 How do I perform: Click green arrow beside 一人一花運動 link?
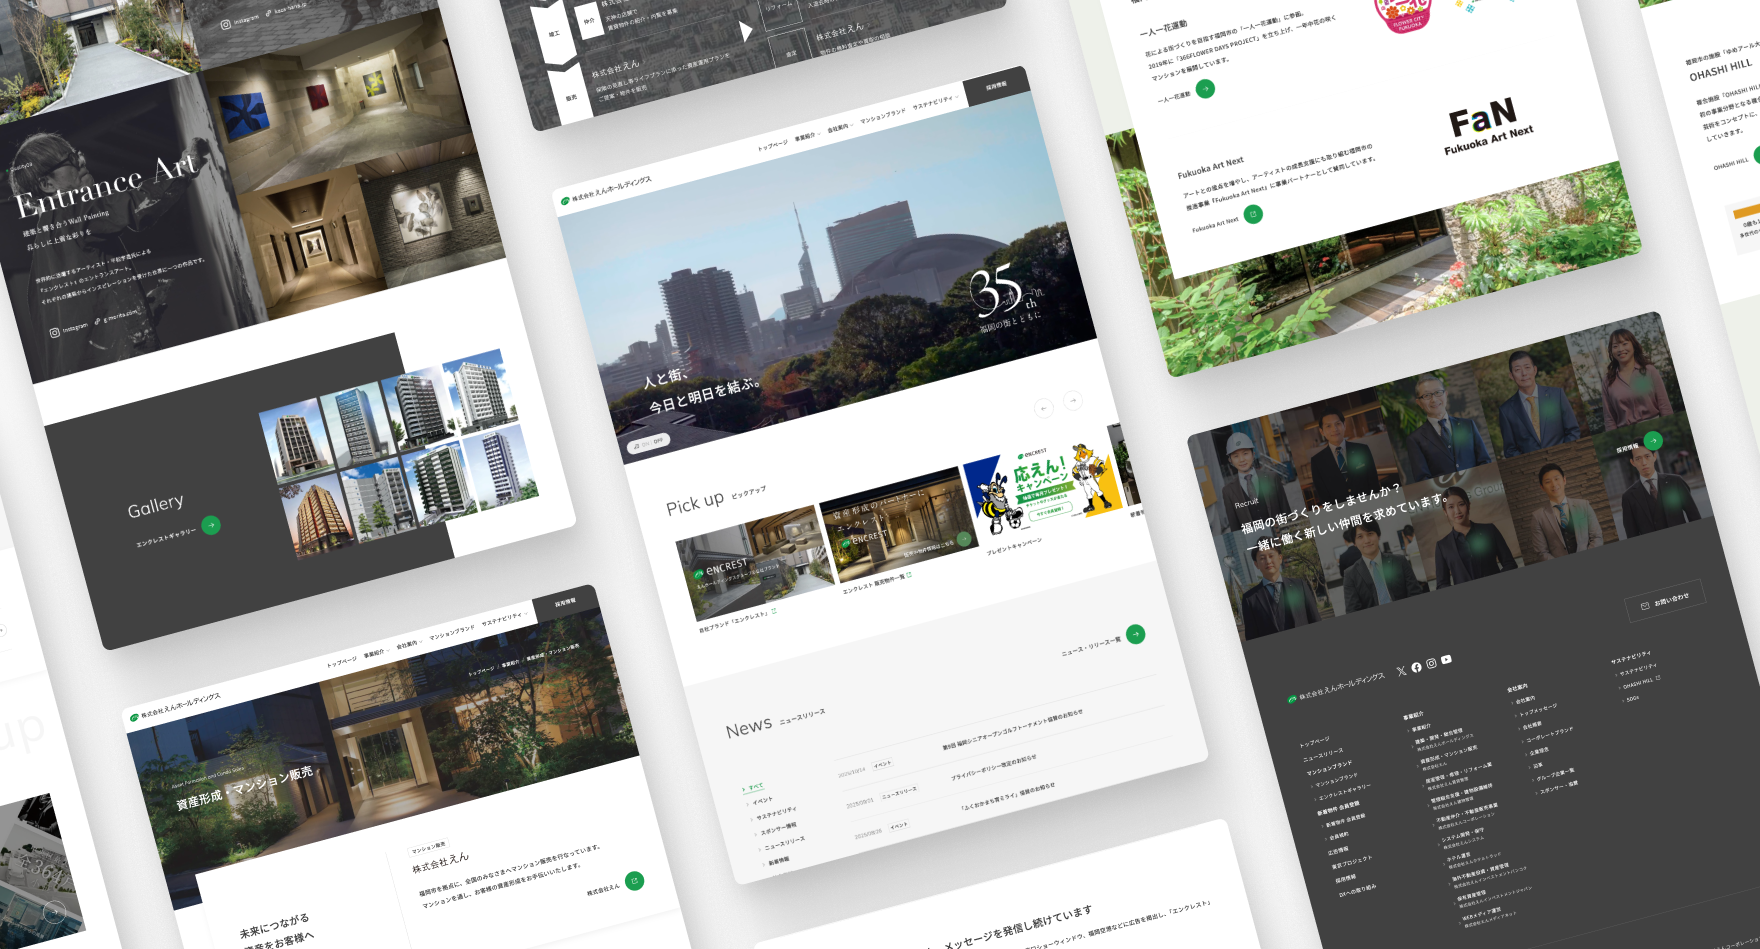1206,88
